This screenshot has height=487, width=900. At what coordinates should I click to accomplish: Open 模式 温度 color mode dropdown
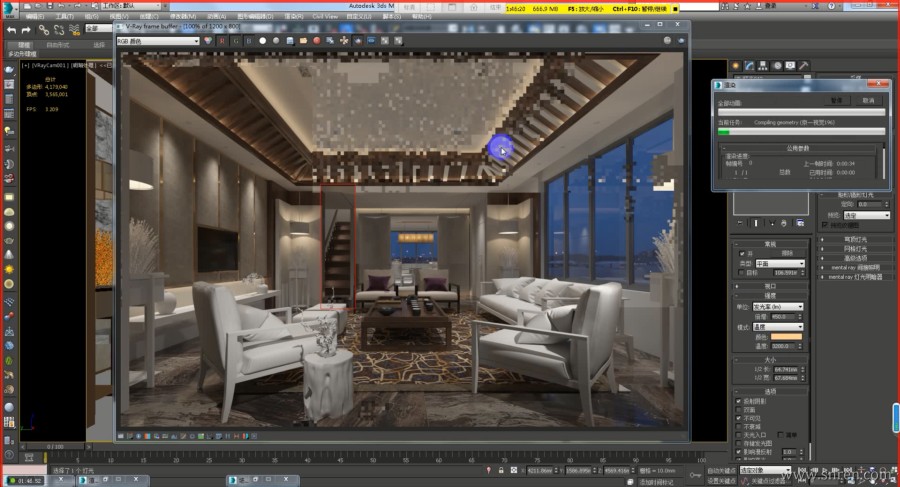pyautogui.click(x=778, y=327)
